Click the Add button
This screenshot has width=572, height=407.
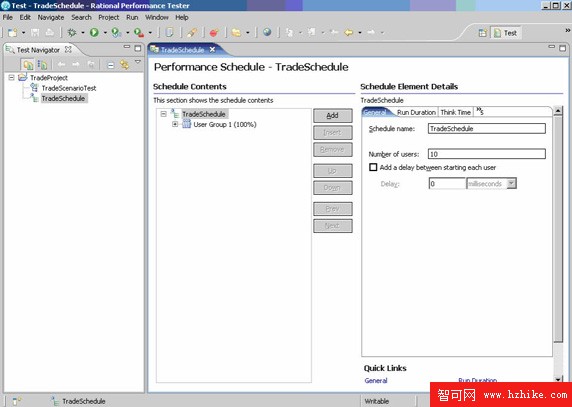pos(333,116)
